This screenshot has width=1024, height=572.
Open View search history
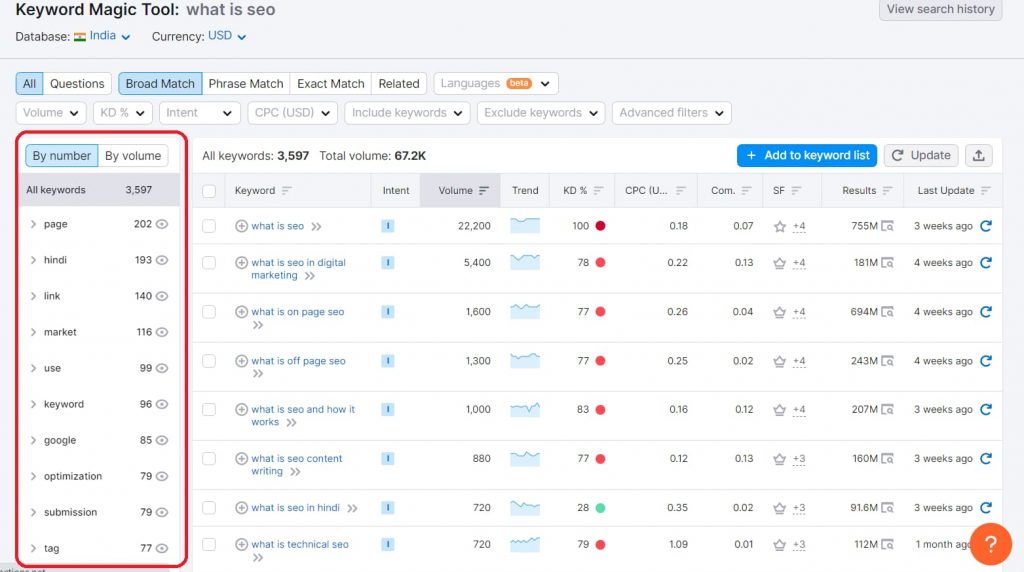[x=940, y=9]
